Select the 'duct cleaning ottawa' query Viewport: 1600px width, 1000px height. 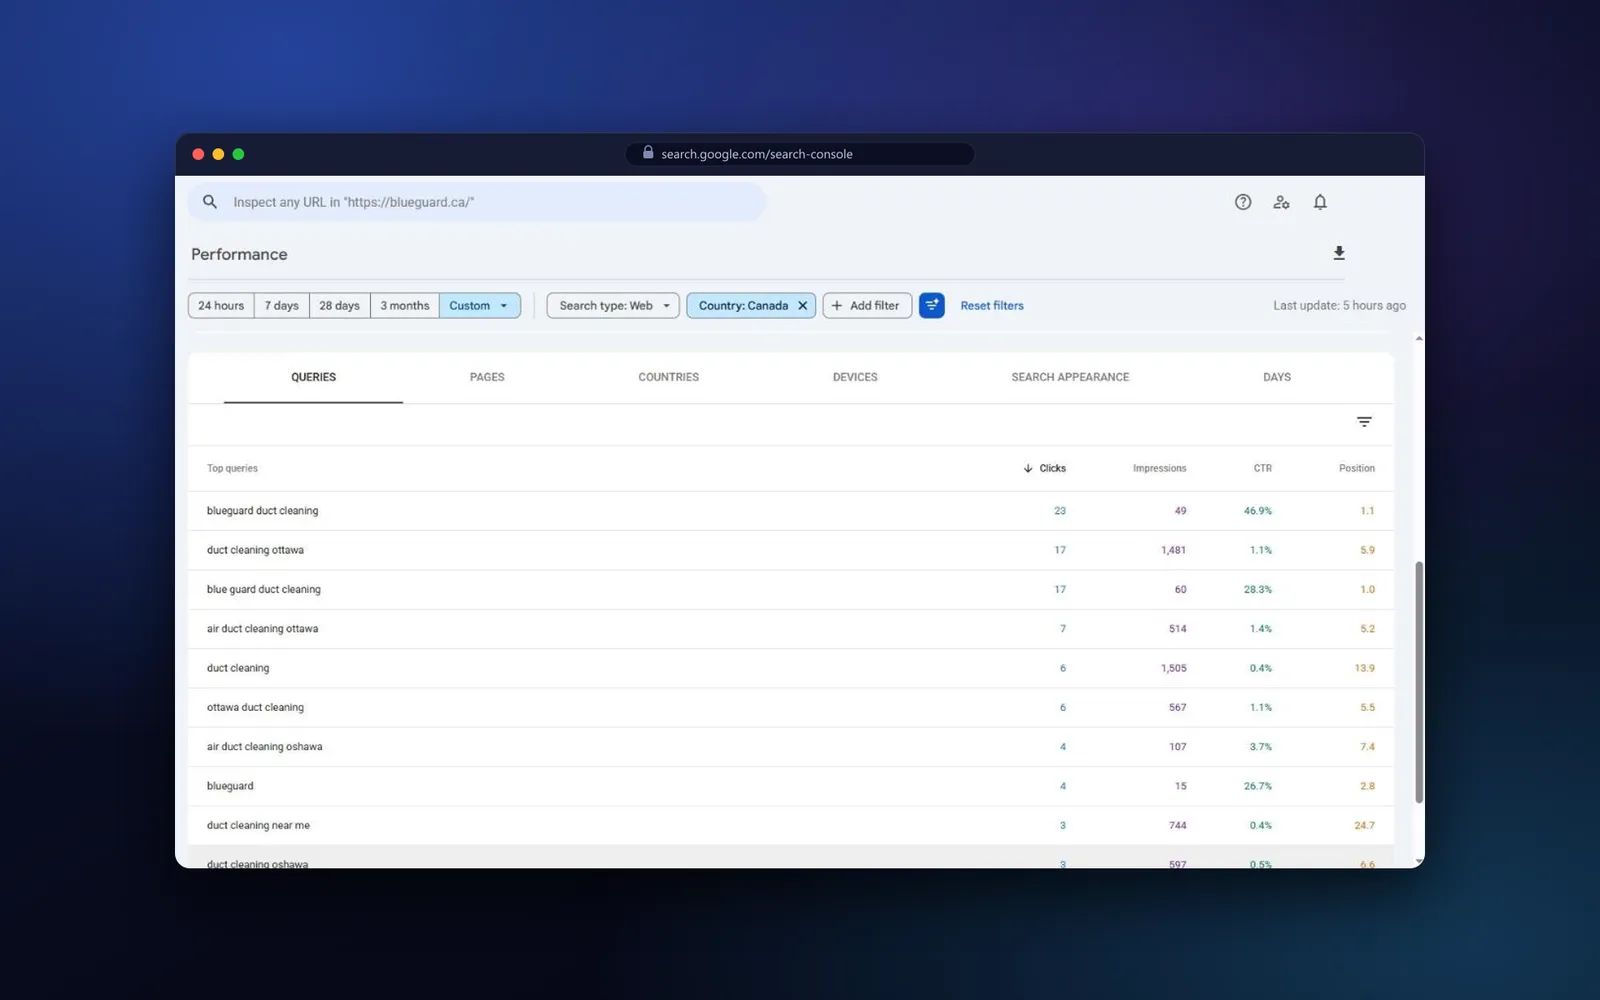255,550
